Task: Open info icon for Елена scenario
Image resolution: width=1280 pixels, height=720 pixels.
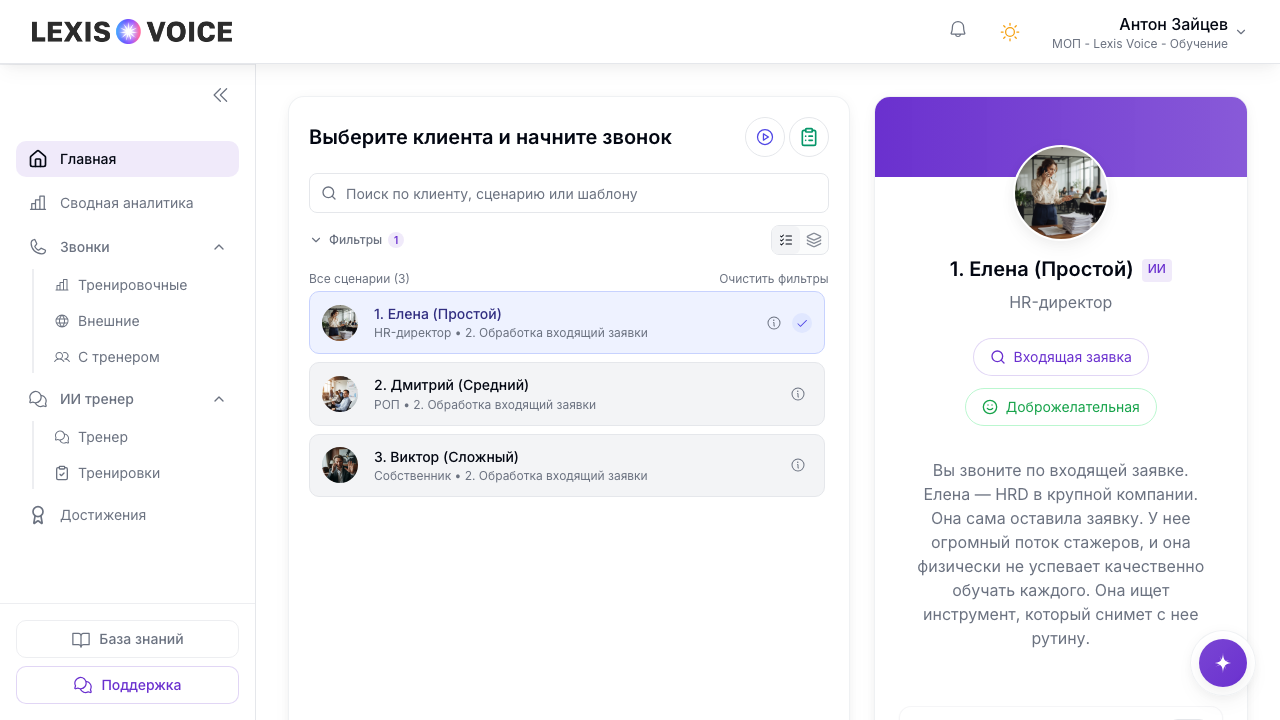Action: pos(774,323)
